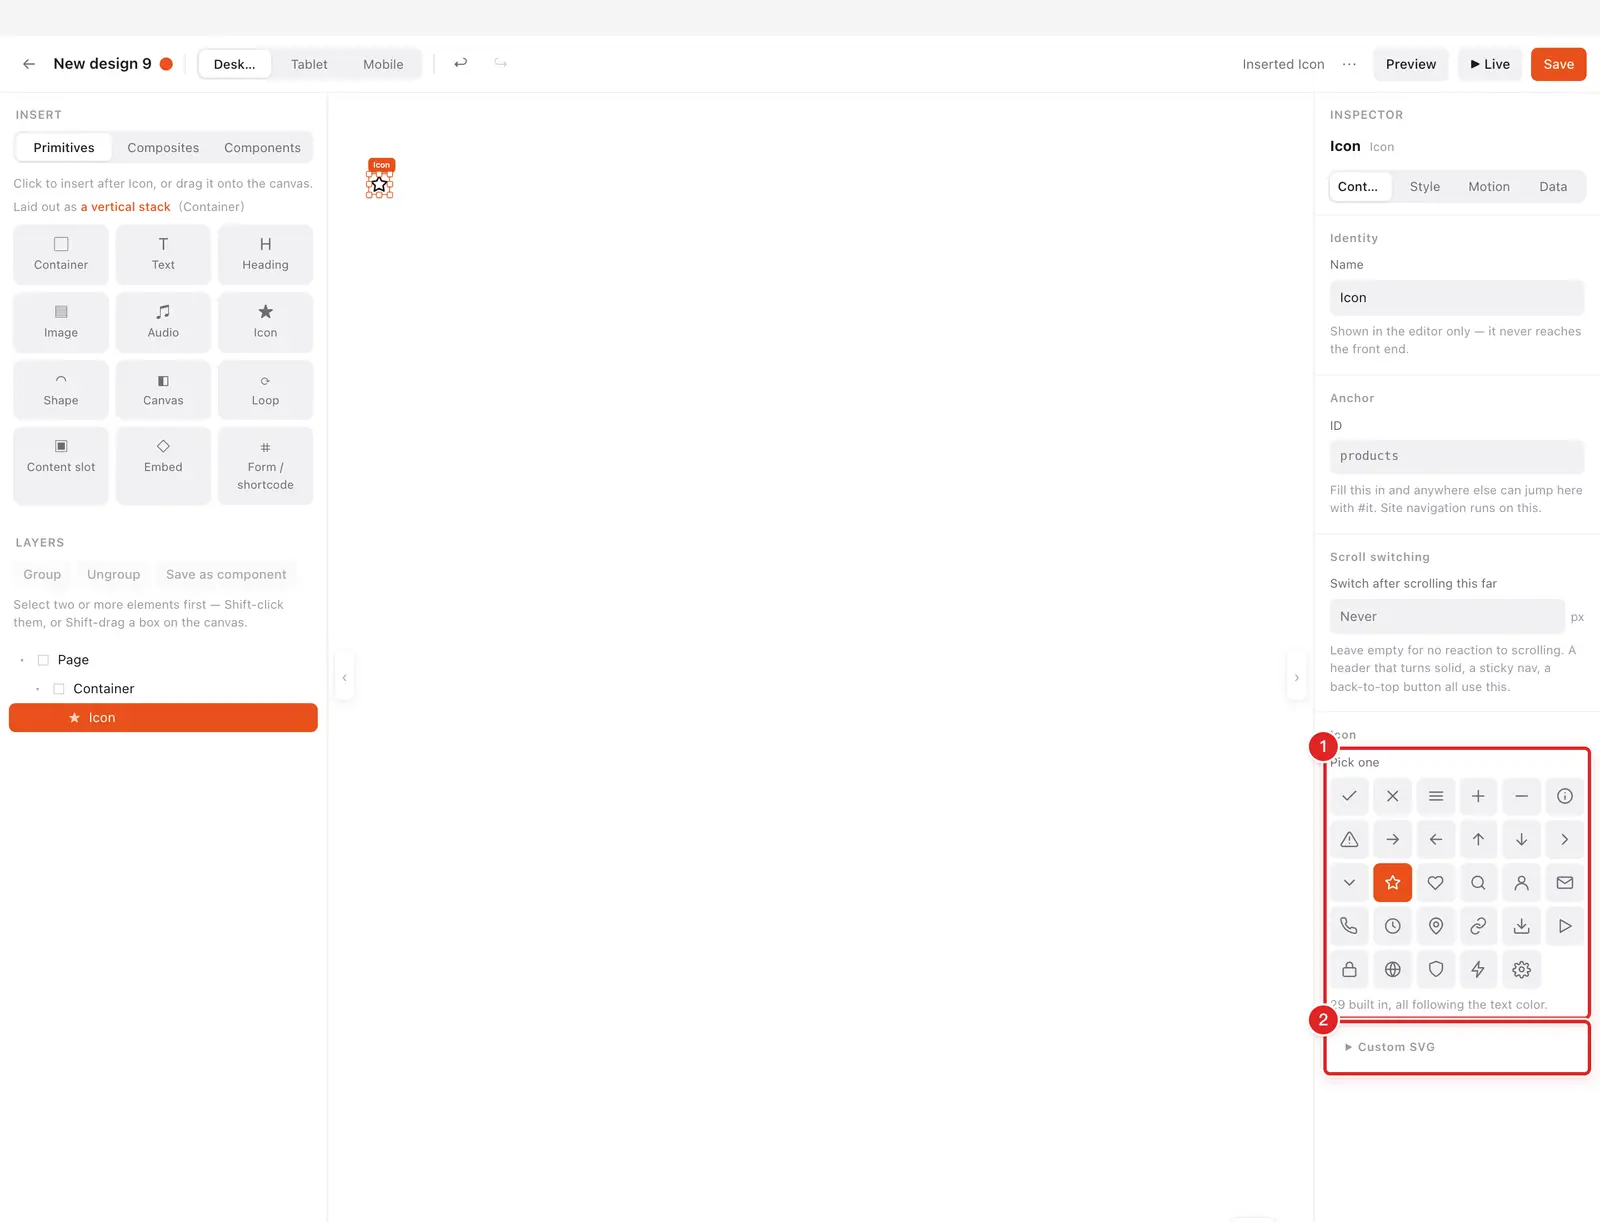The height and width of the screenshot is (1222, 1600).
Task: Pick the map pin location icon
Action: (x=1436, y=926)
